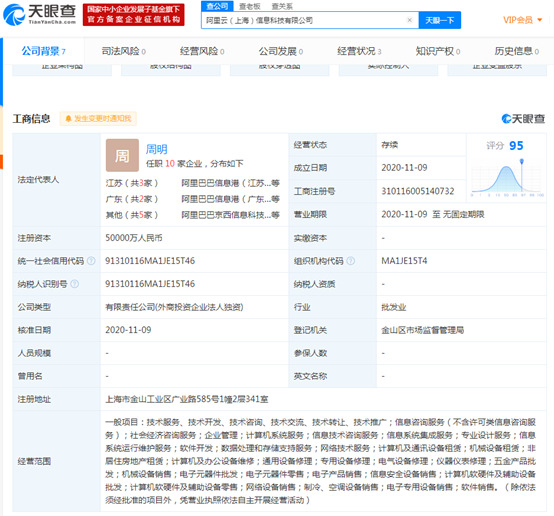Click the bell icon in change notification button

(x=69, y=118)
